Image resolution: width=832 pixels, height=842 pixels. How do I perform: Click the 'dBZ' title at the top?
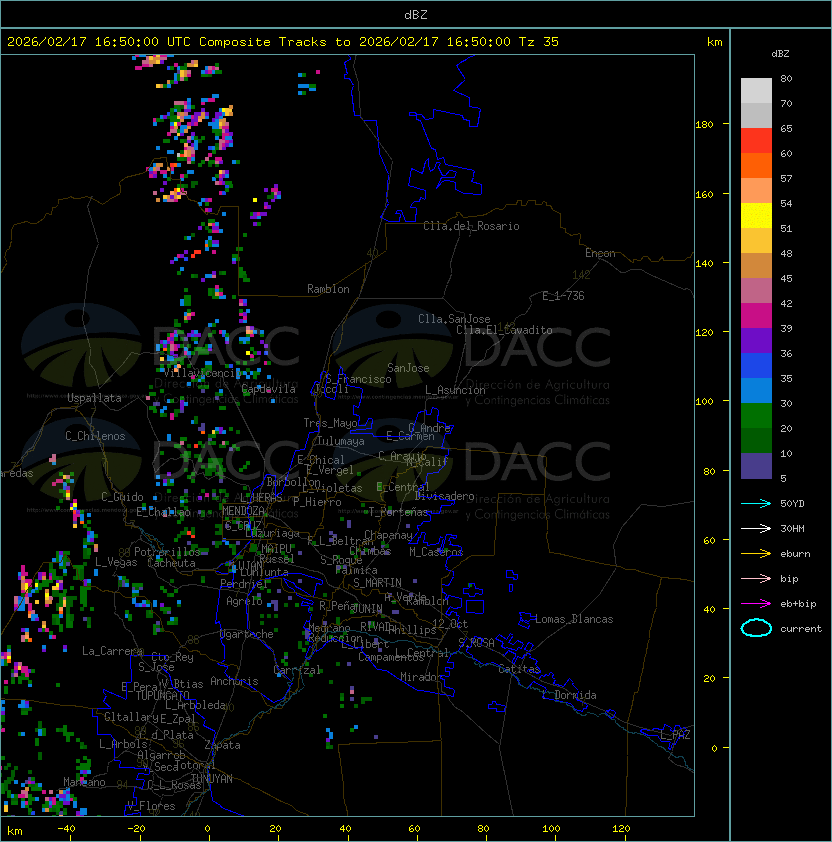click(416, 15)
